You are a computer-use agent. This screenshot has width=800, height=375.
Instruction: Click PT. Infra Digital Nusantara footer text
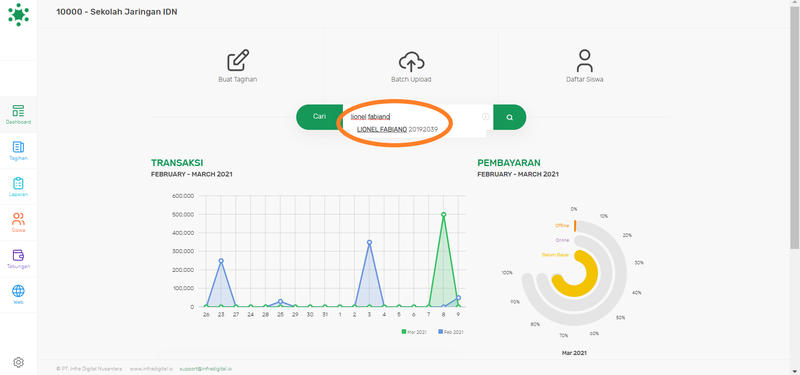tap(89, 368)
